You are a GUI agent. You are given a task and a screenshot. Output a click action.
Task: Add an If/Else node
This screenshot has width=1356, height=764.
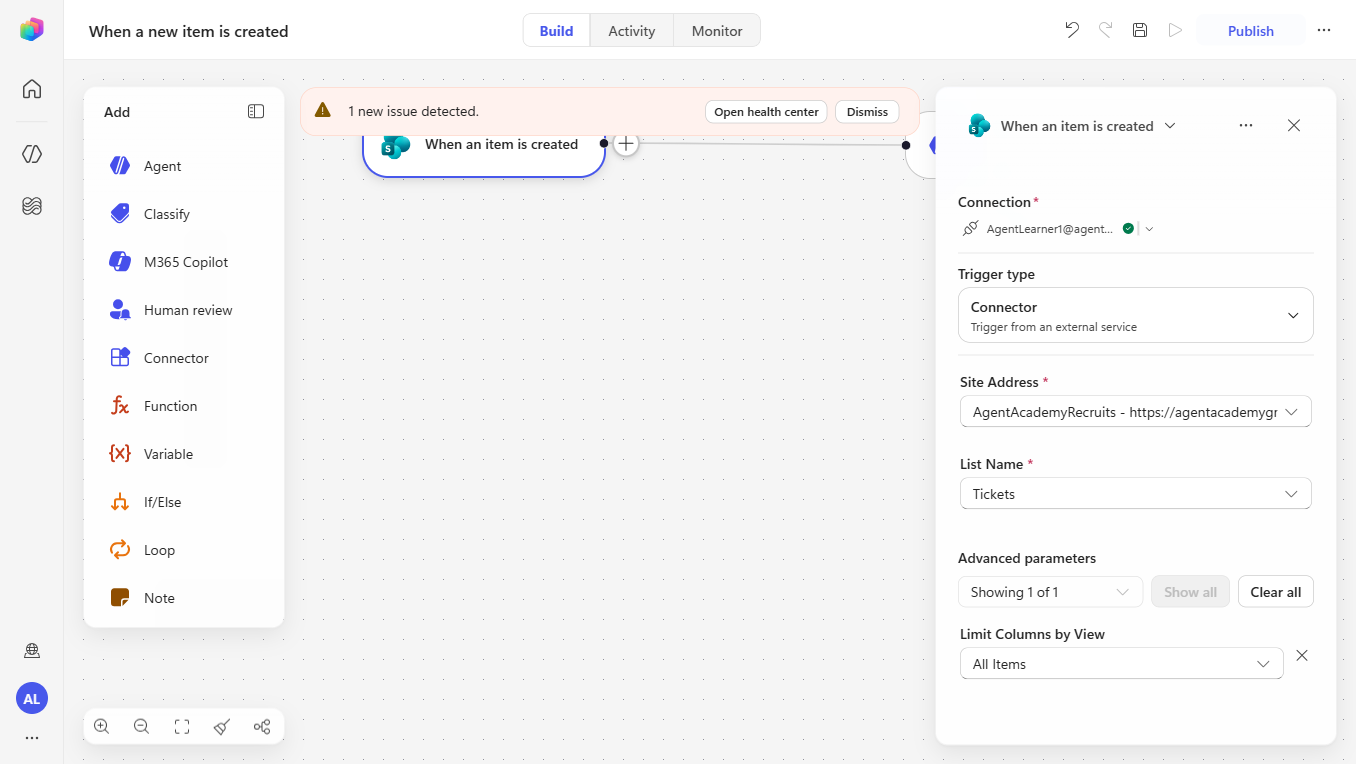(x=184, y=502)
